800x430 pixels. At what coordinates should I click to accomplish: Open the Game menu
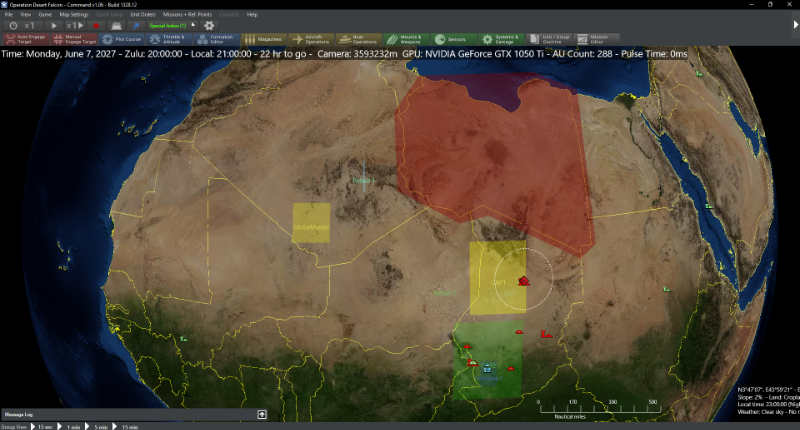45,14
